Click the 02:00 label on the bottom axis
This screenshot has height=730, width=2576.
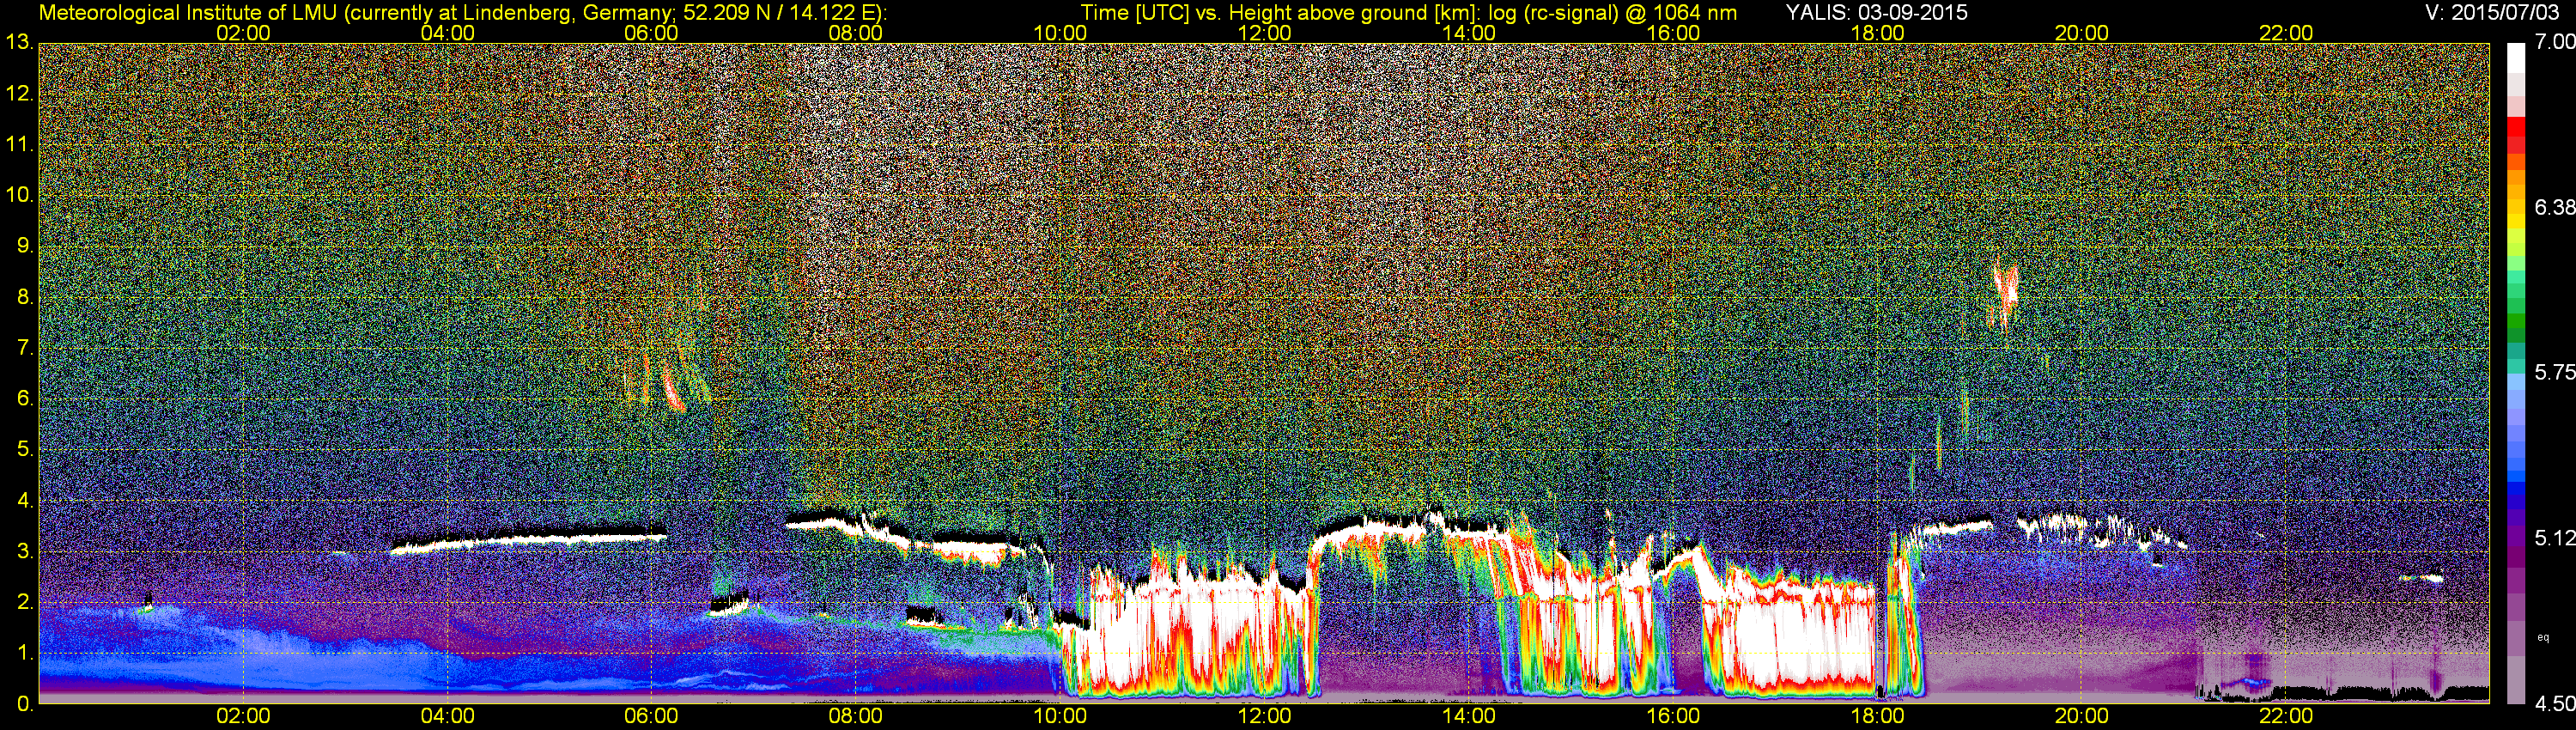(243, 717)
